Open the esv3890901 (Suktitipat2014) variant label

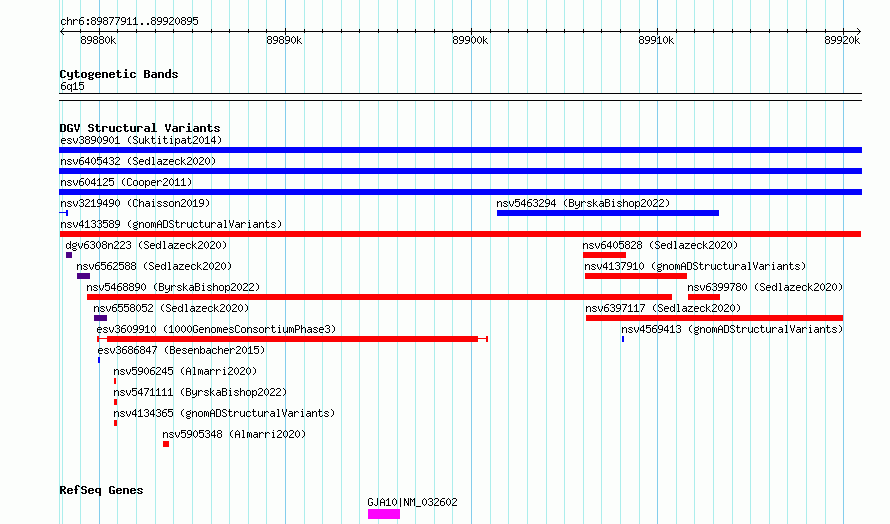(x=141, y=140)
